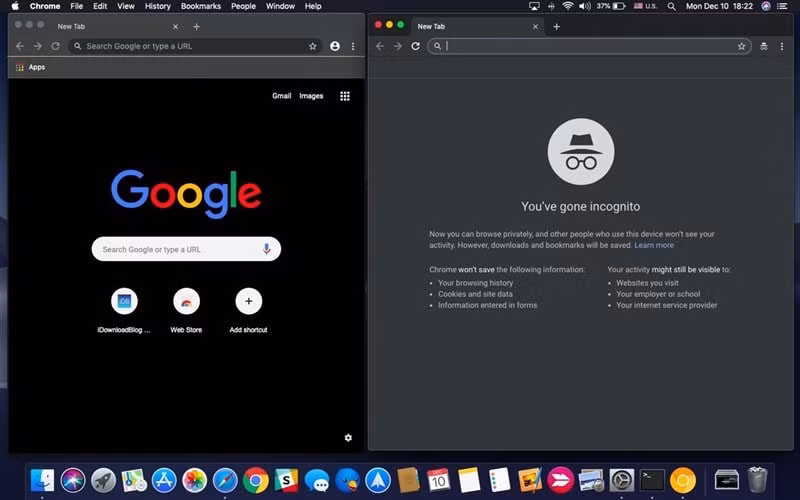Focus the address bar in the incognito window
Viewport: 800px width, 500px height.
(589, 46)
